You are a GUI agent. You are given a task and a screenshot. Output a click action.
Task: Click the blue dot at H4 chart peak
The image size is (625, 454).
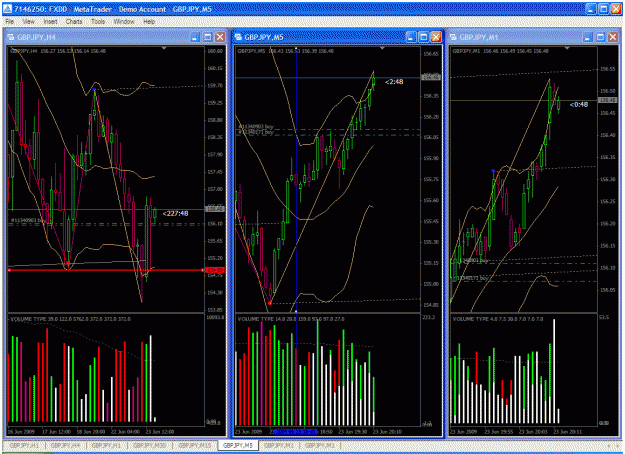point(94,89)
